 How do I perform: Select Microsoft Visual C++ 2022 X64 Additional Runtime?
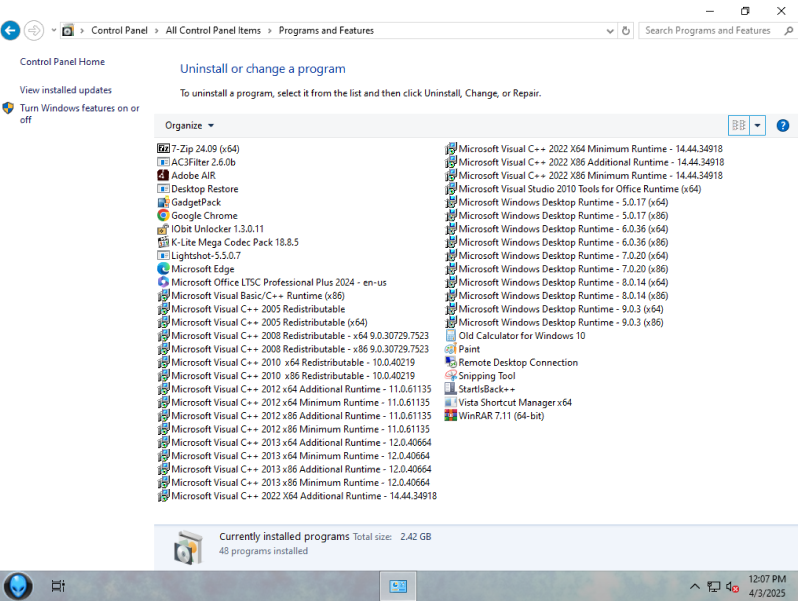pyautogui.click(x=297, y=496)
